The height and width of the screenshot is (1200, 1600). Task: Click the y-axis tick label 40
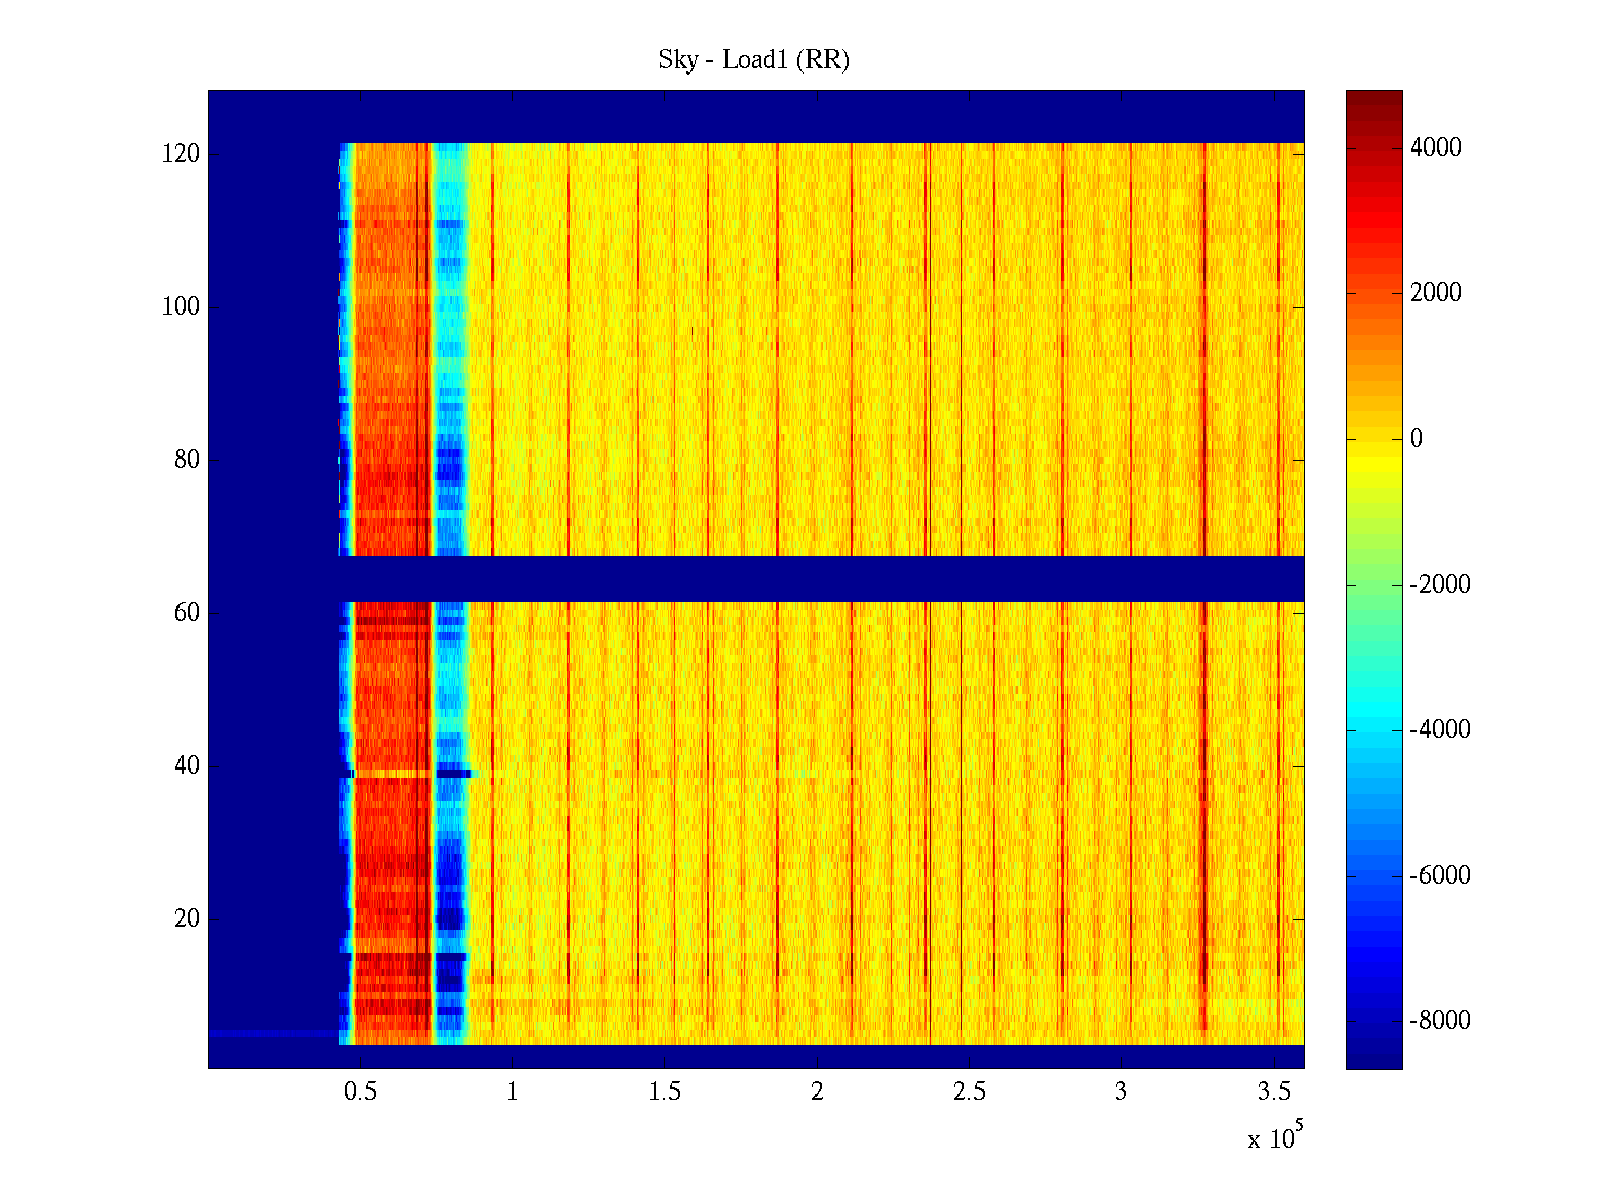click(x=187, y=766)
